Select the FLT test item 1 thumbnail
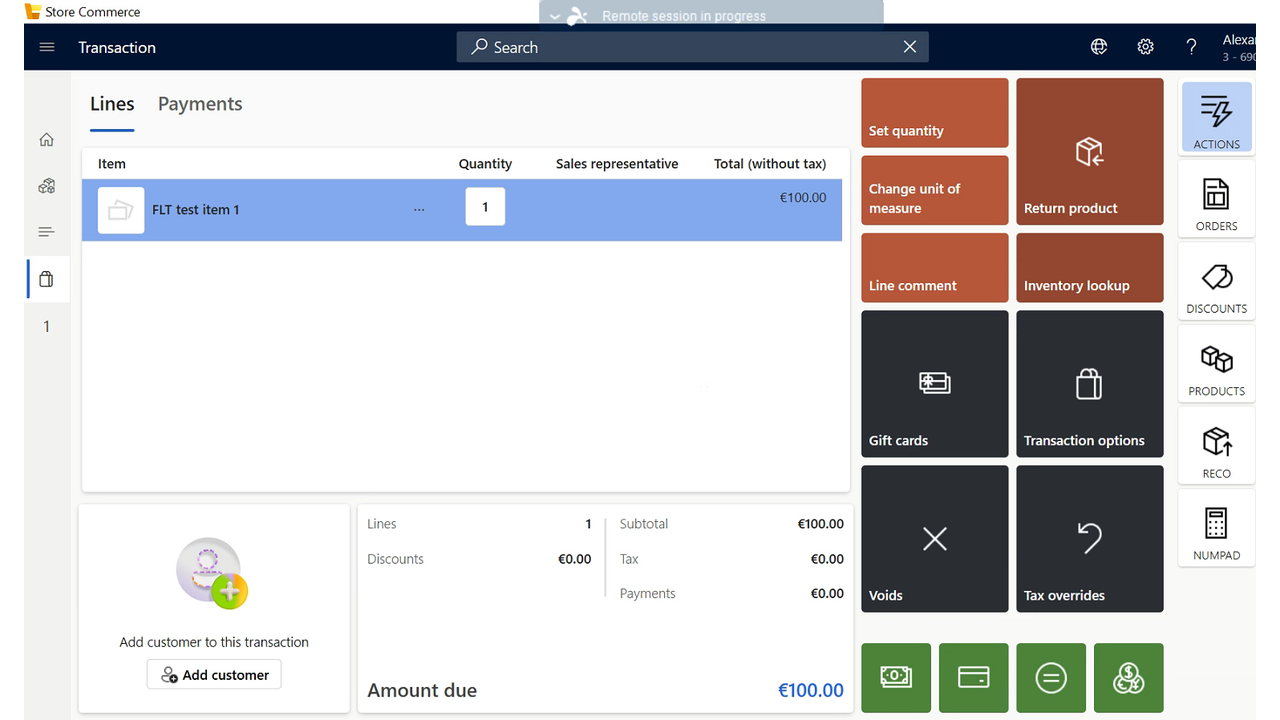Image resolution: width=1280 pixels, height=720 pixels. point(121,210)
